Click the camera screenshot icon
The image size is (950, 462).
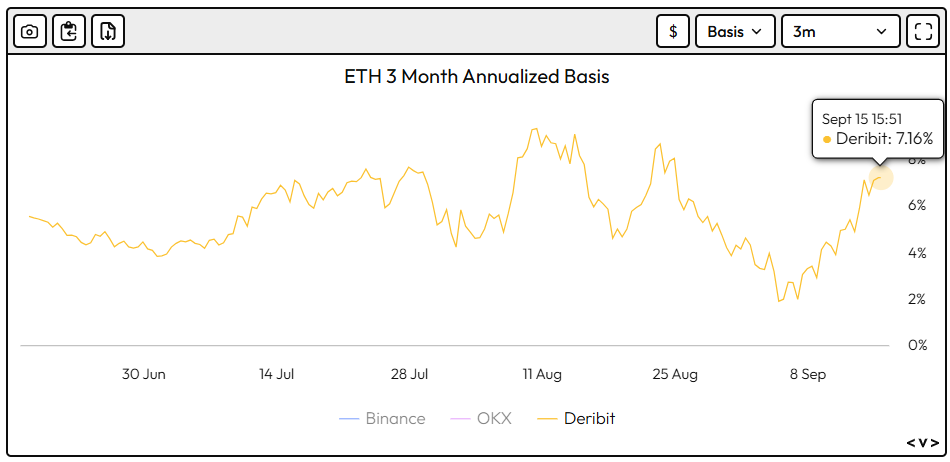point(30,31)
